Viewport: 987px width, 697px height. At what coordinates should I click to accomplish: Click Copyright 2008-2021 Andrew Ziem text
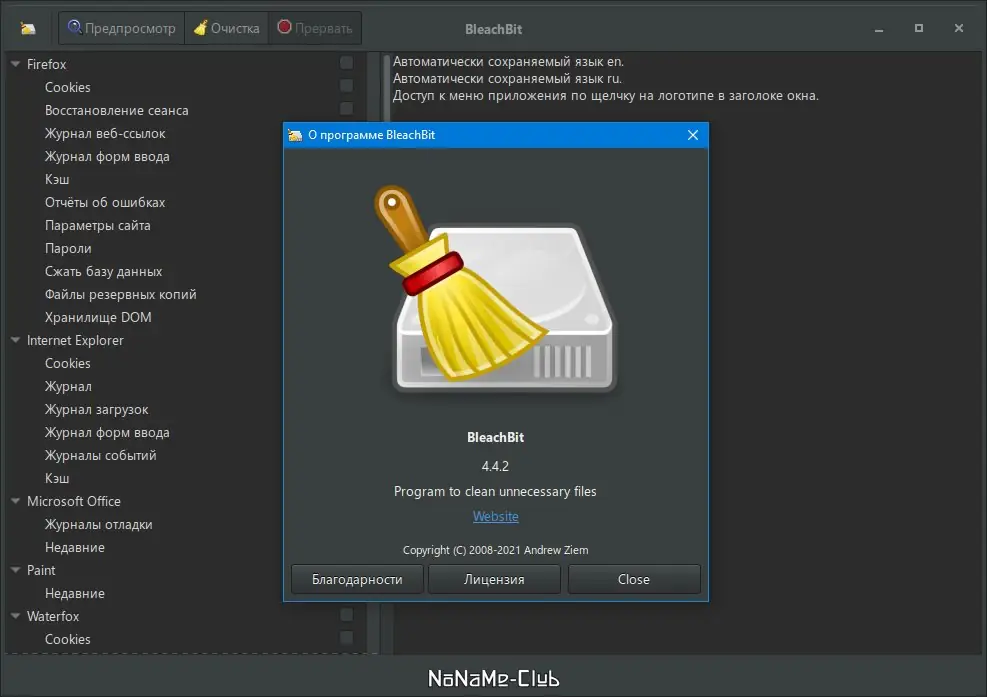tap(495, 550)
